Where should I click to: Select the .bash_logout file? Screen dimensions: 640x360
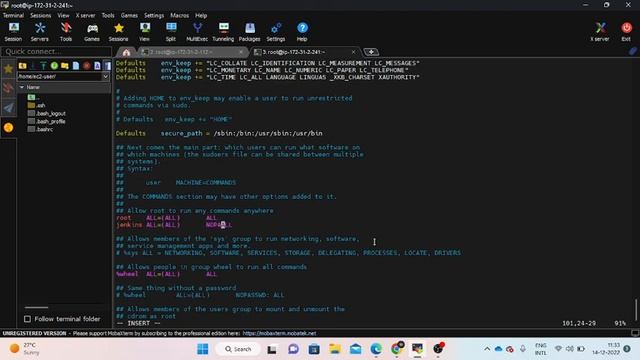[47, 113]
